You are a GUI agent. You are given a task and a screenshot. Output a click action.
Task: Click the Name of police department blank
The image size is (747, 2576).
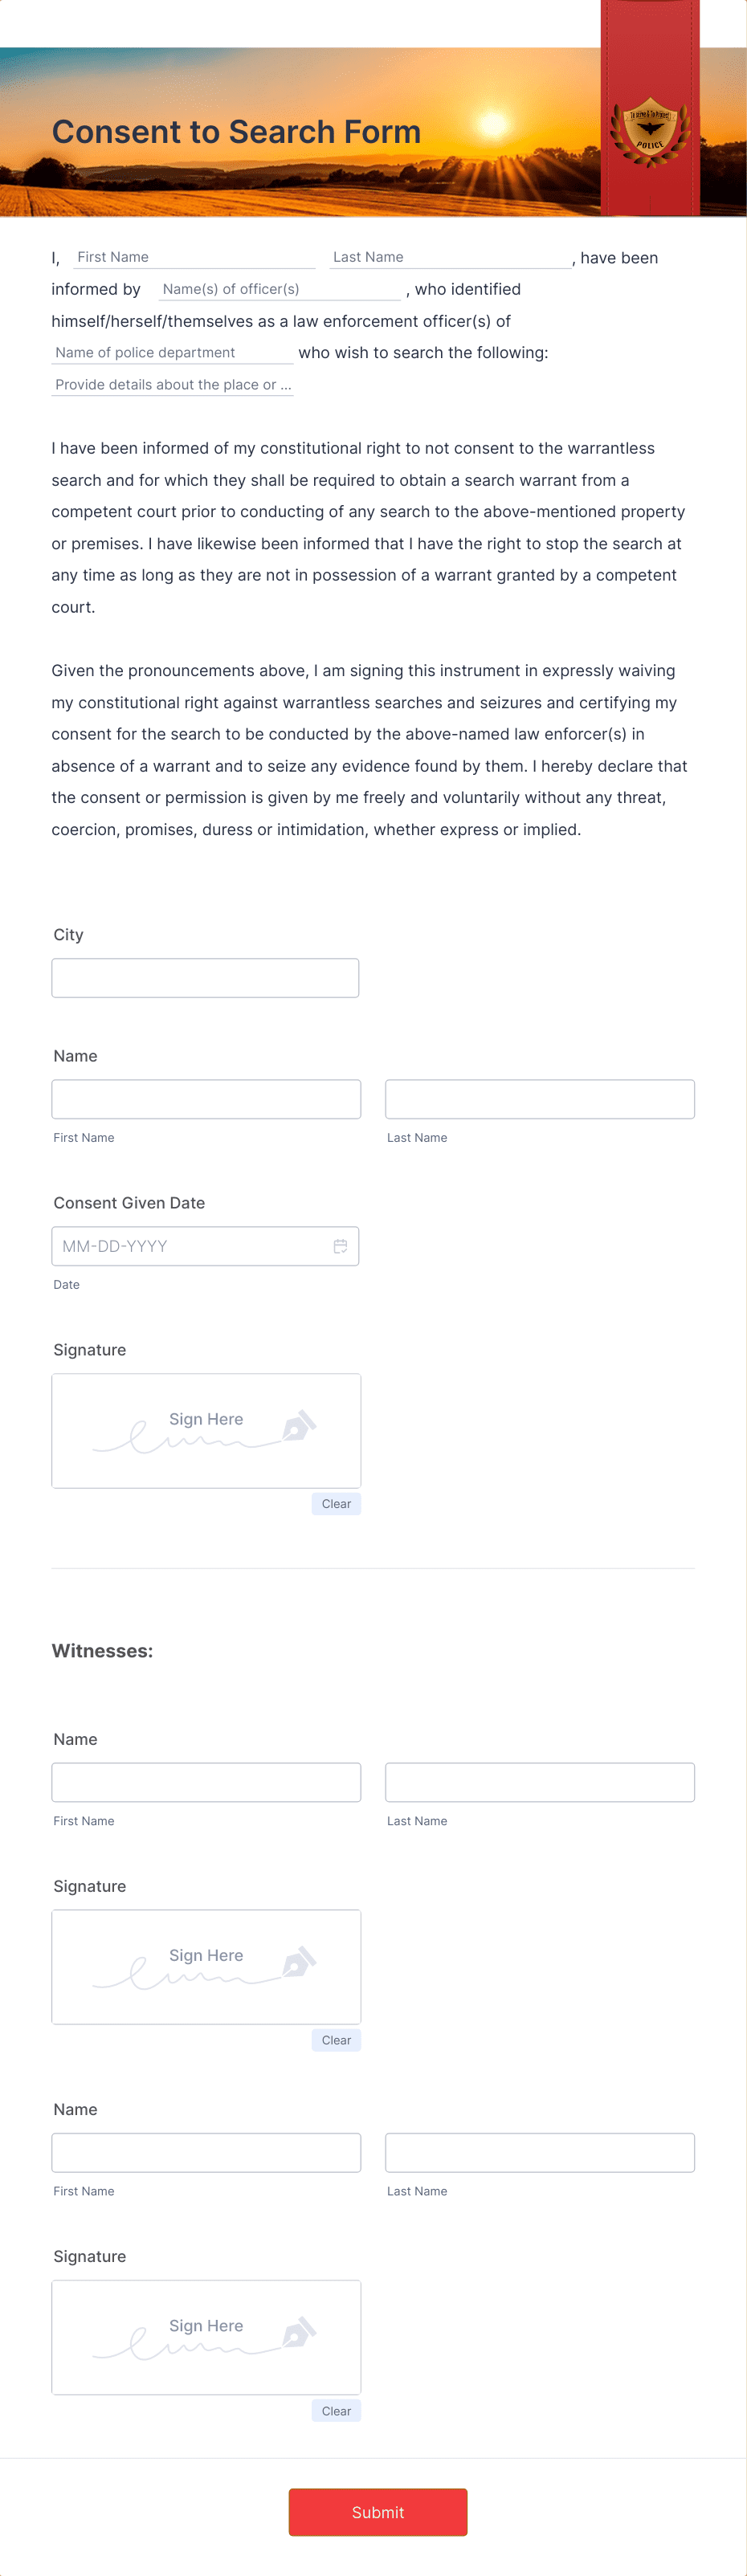click(170, 352)
